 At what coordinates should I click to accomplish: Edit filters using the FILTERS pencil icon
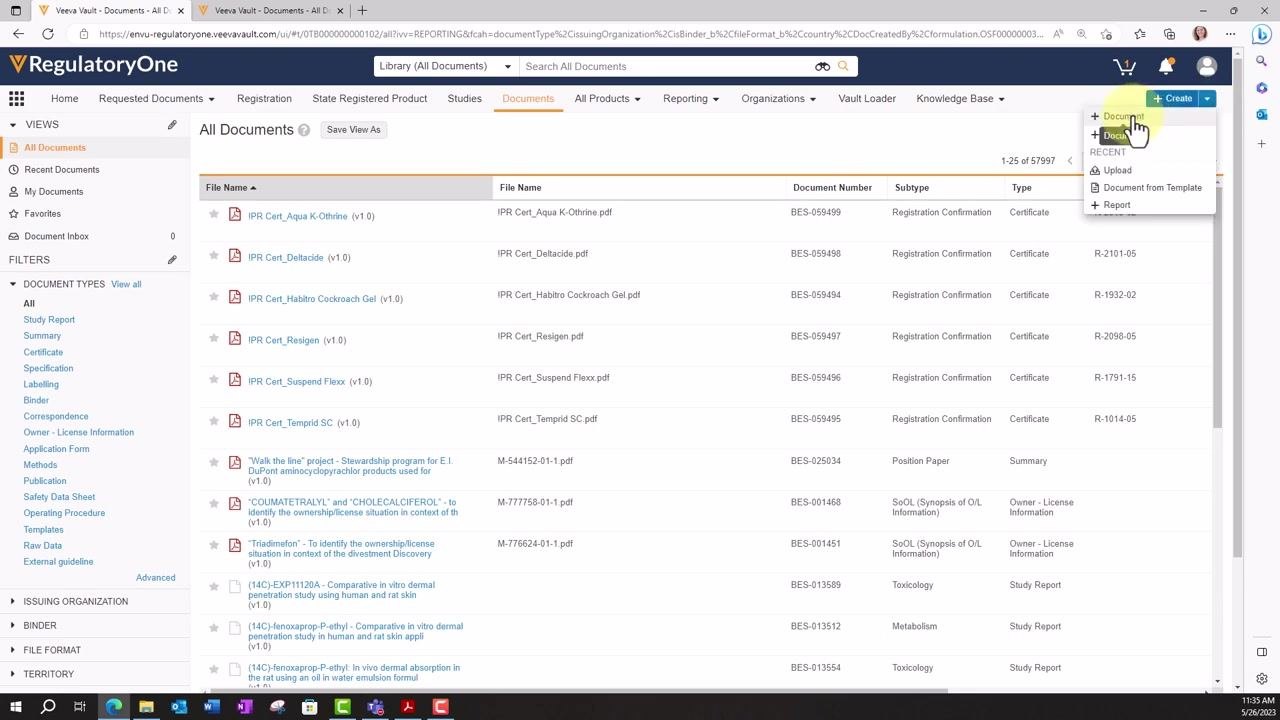click(x=172, y=260)
